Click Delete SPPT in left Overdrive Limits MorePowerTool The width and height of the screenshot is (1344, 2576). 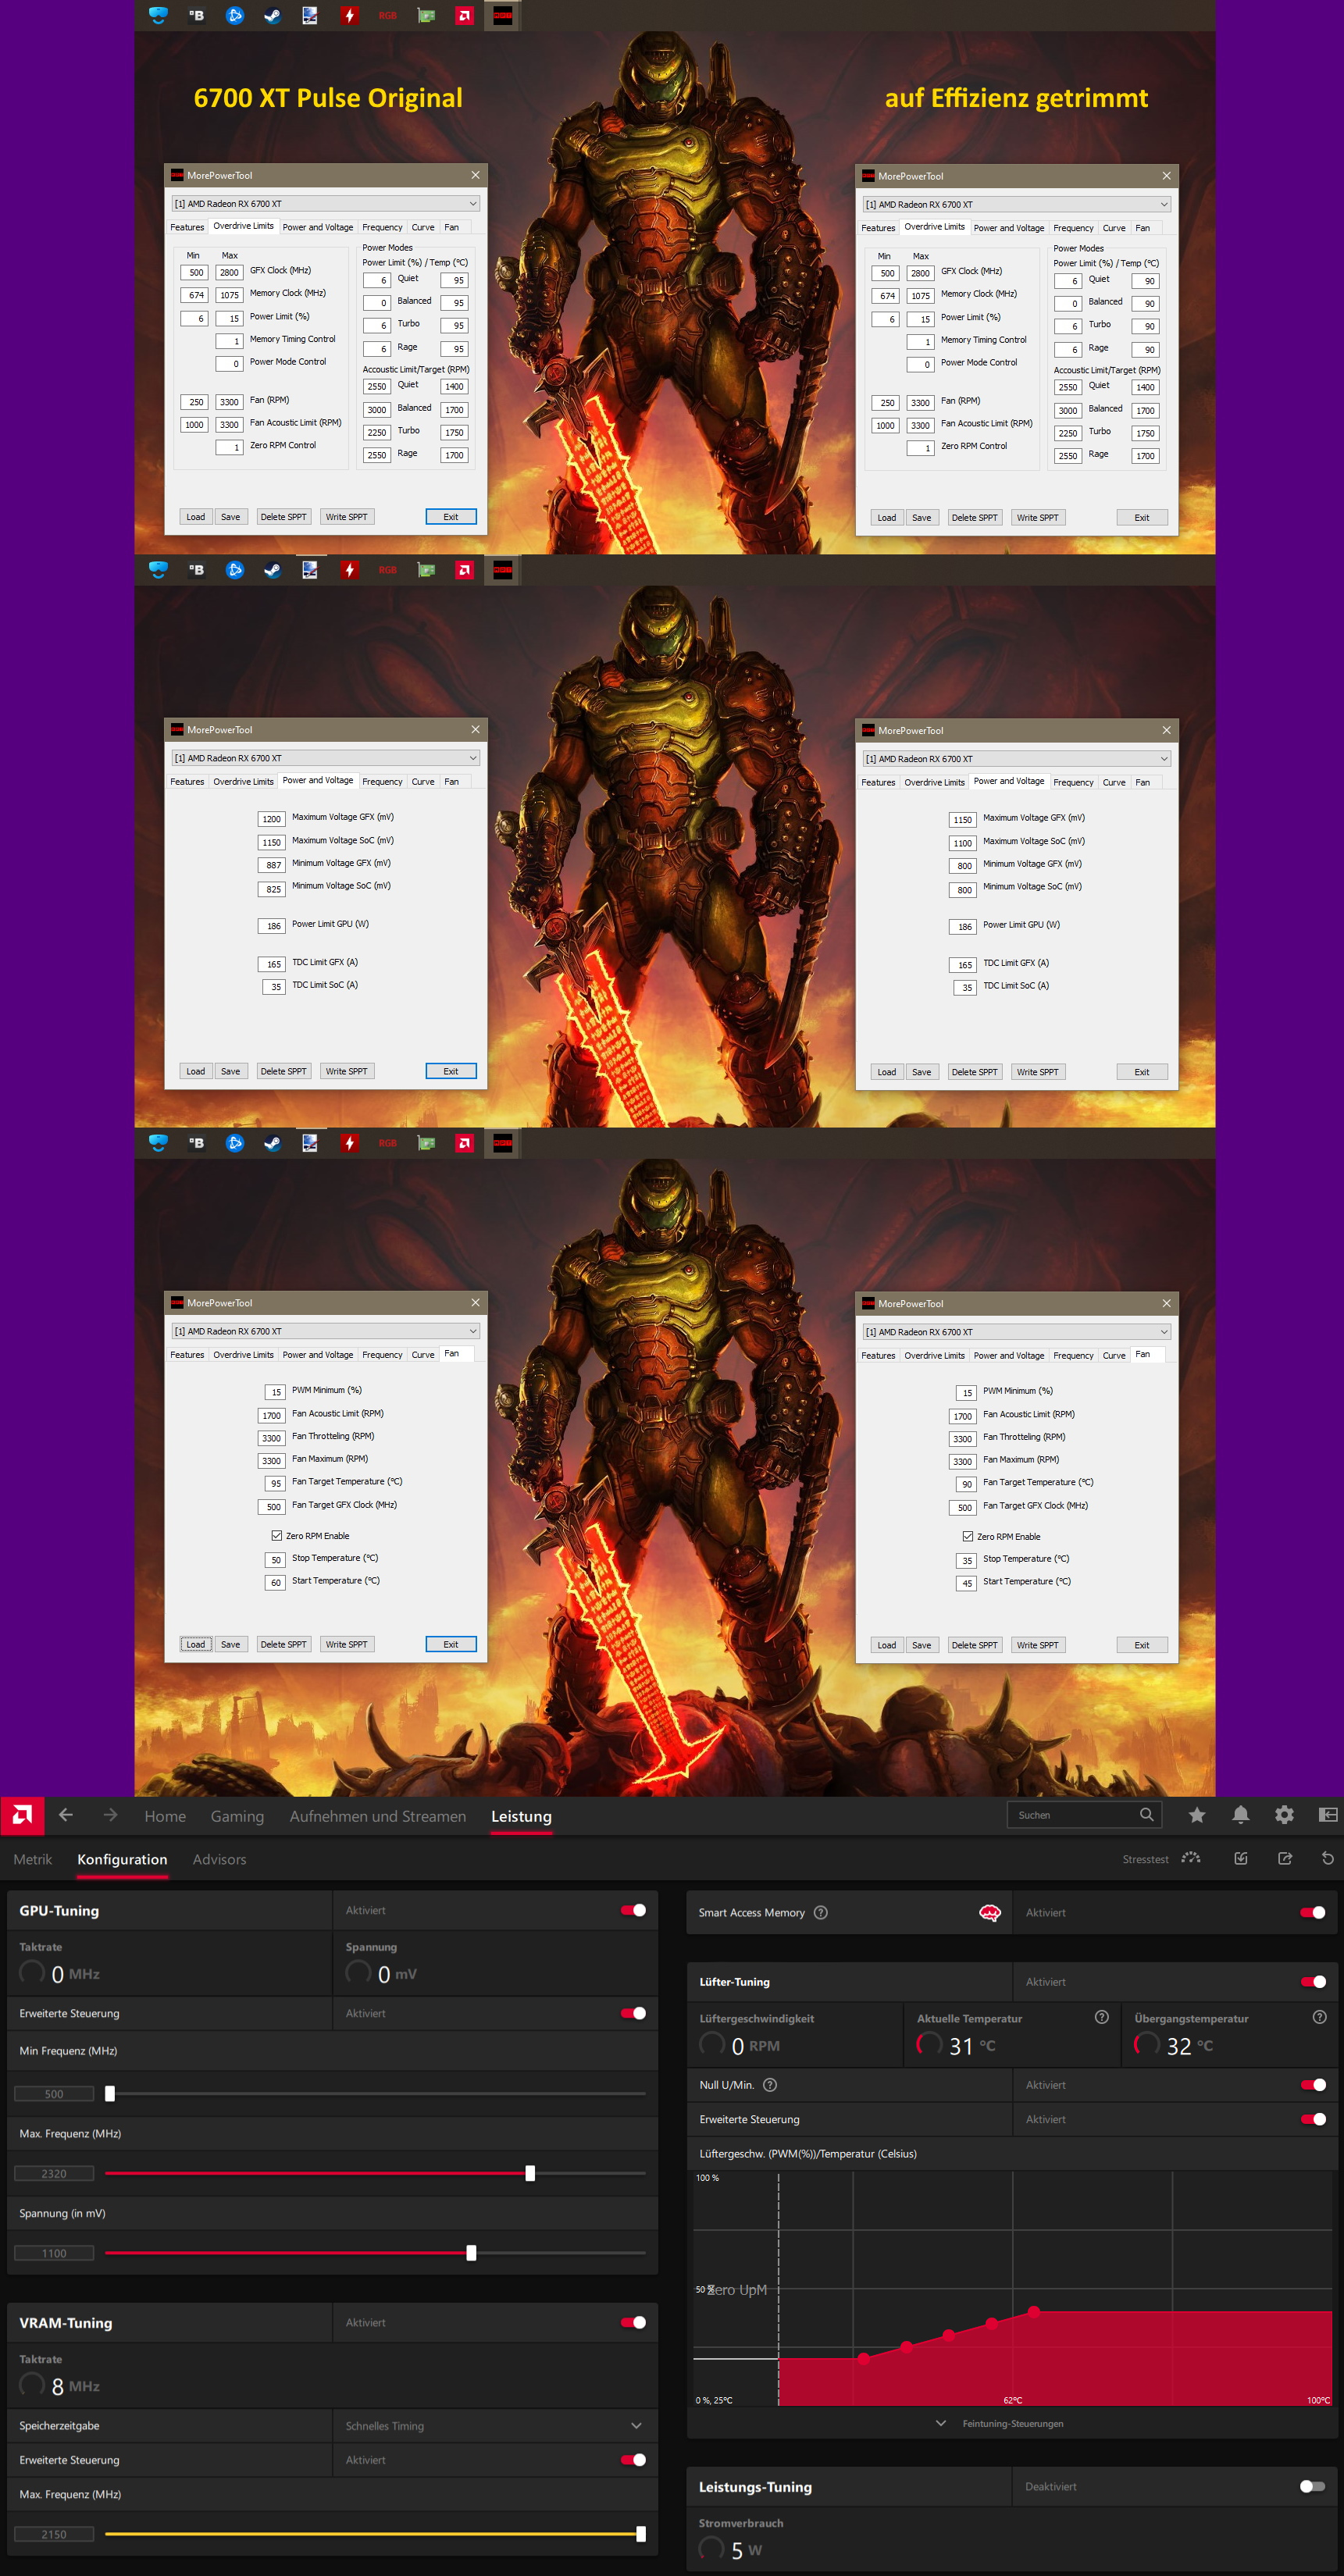click(x=283, y=517)
